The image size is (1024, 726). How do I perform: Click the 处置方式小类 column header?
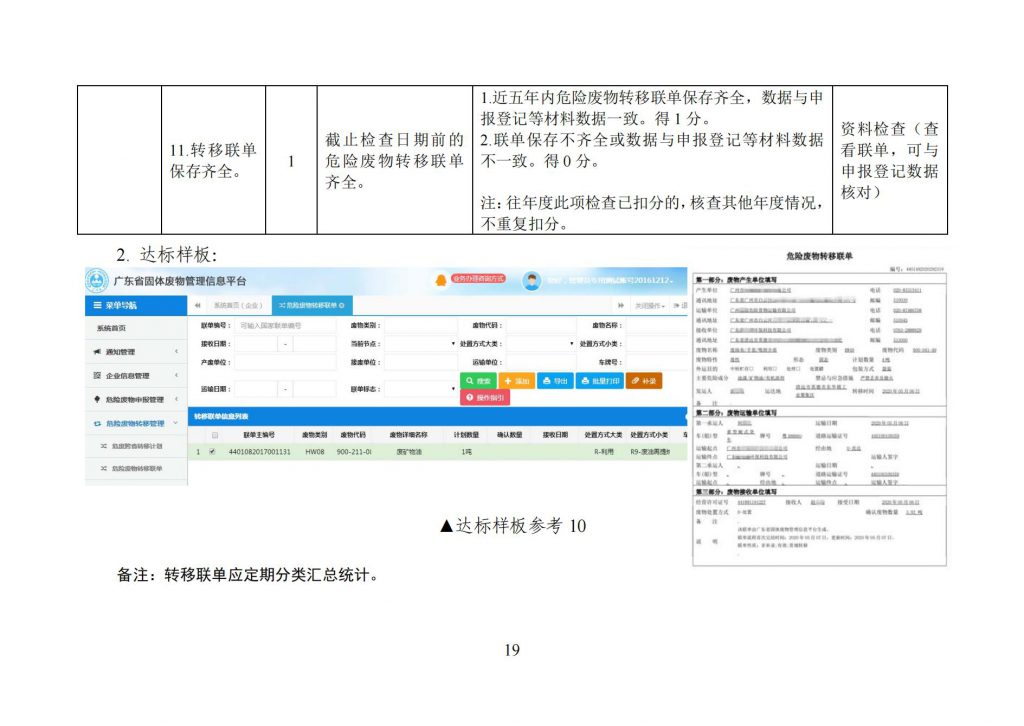[649, 435]
